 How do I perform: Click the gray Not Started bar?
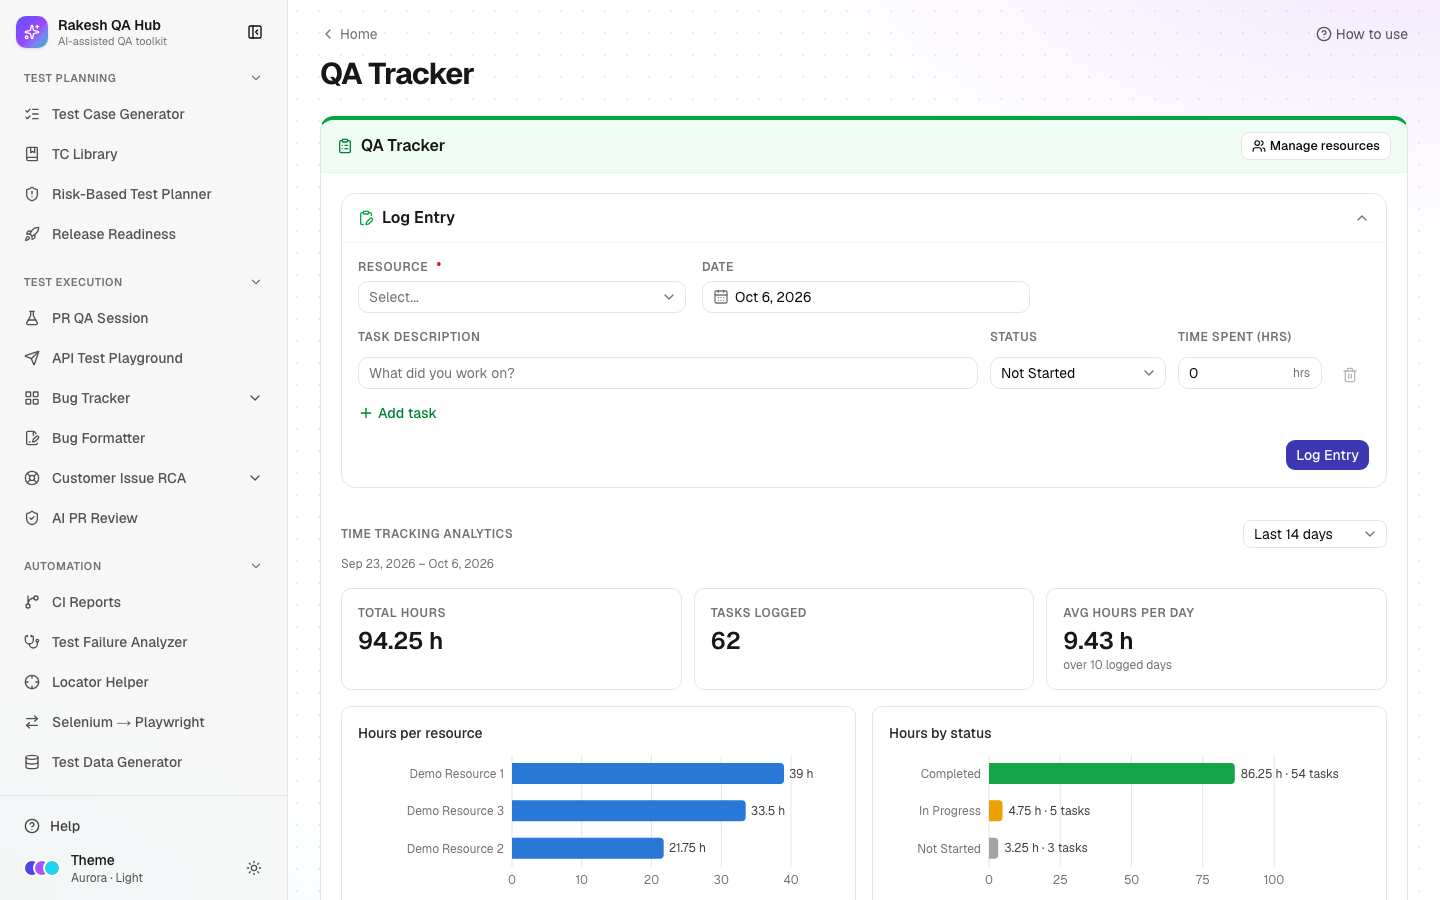pos(994,848)
